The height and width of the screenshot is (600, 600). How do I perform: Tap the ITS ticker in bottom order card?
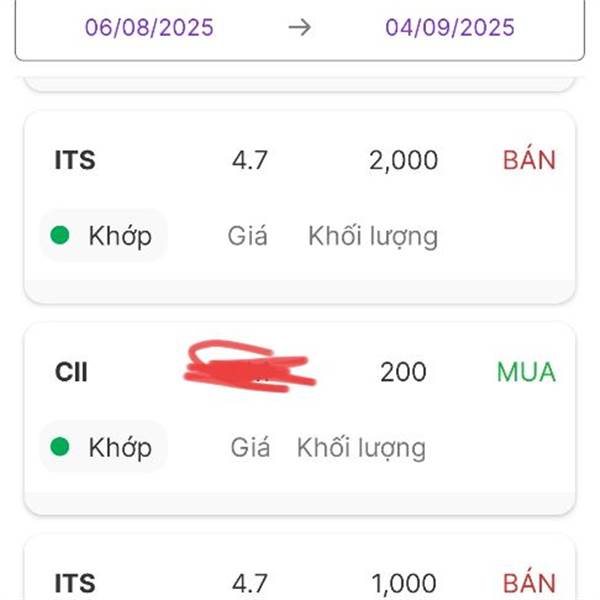coord(75,583)
